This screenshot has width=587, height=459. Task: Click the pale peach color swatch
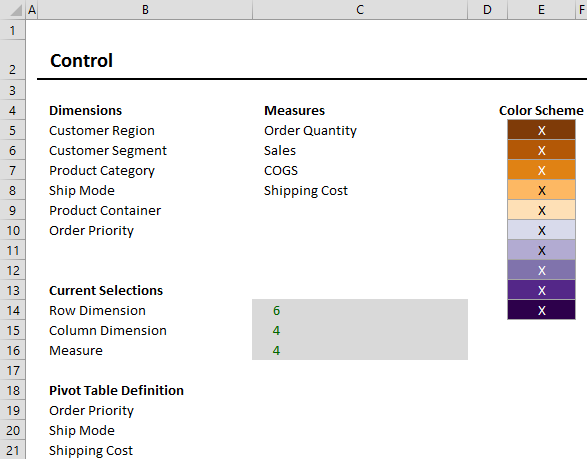(541, 210)
